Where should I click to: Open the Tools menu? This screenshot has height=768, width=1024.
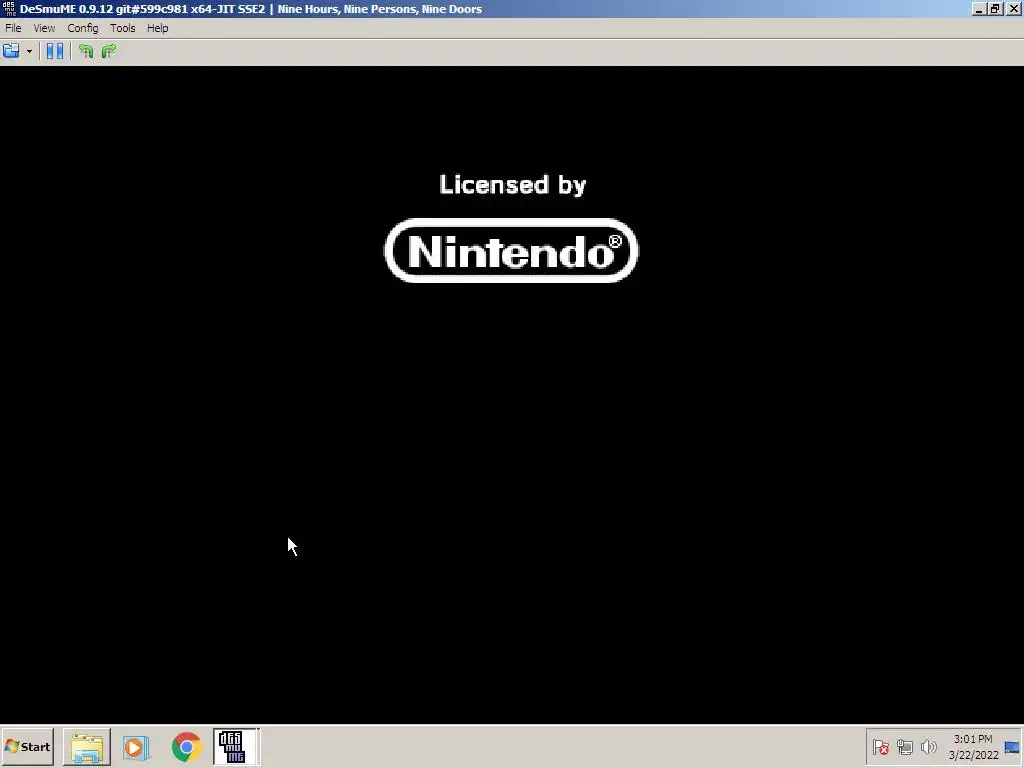(x=123, y=28)
